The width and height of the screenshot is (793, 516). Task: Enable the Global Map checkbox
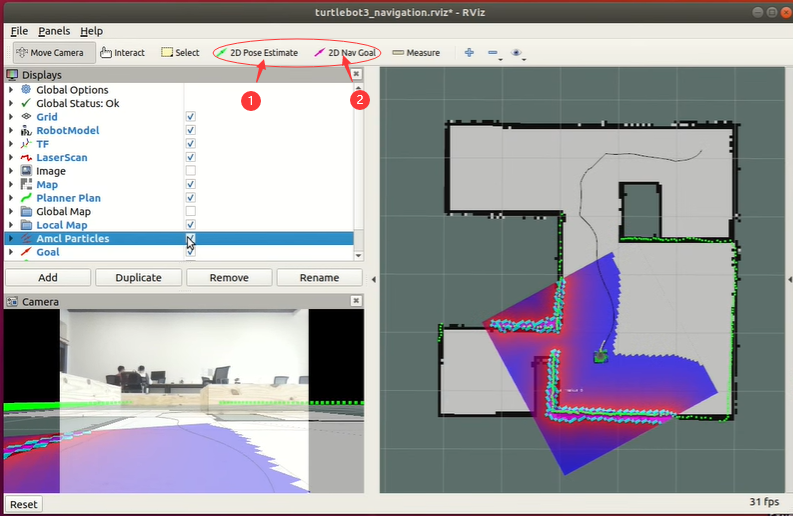tap(190, 212)
